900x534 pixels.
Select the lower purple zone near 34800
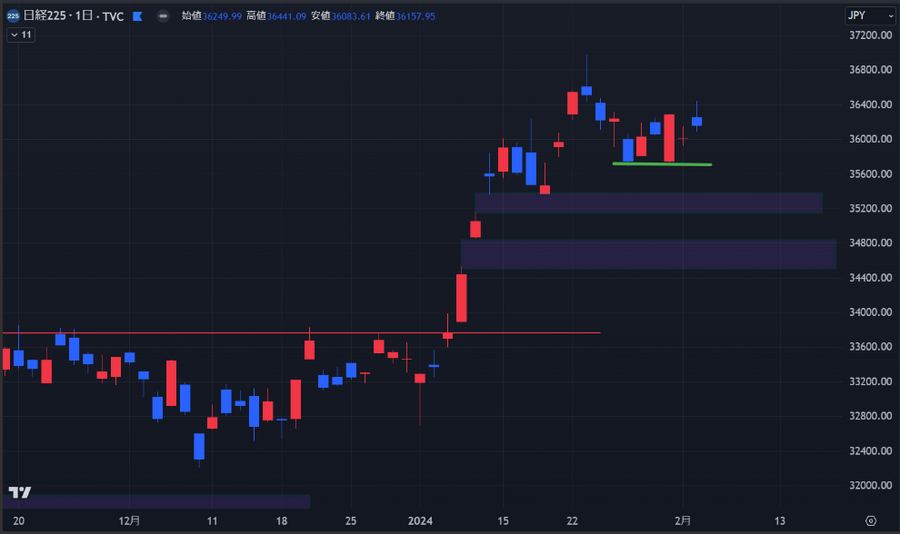pos(648,254)
